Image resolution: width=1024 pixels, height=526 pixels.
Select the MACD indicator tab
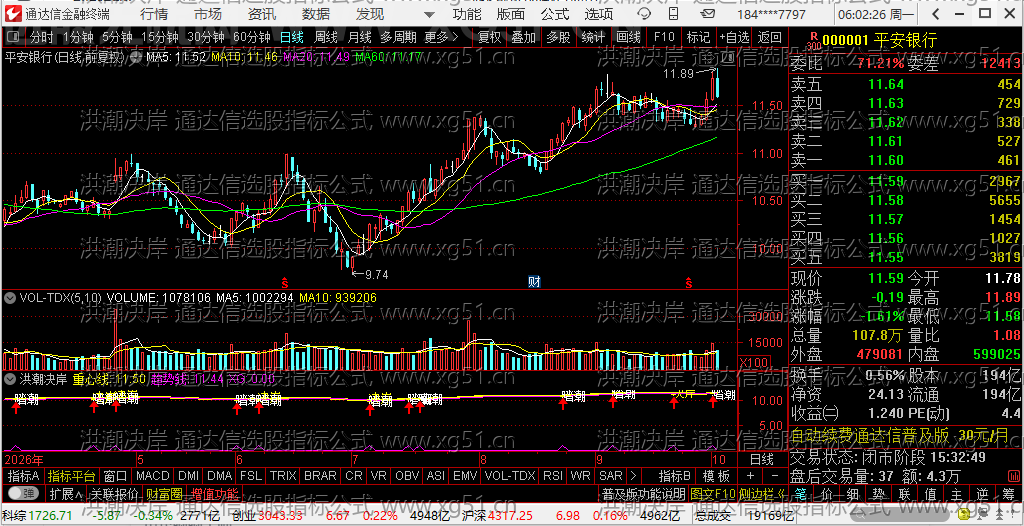pos(152,475)
